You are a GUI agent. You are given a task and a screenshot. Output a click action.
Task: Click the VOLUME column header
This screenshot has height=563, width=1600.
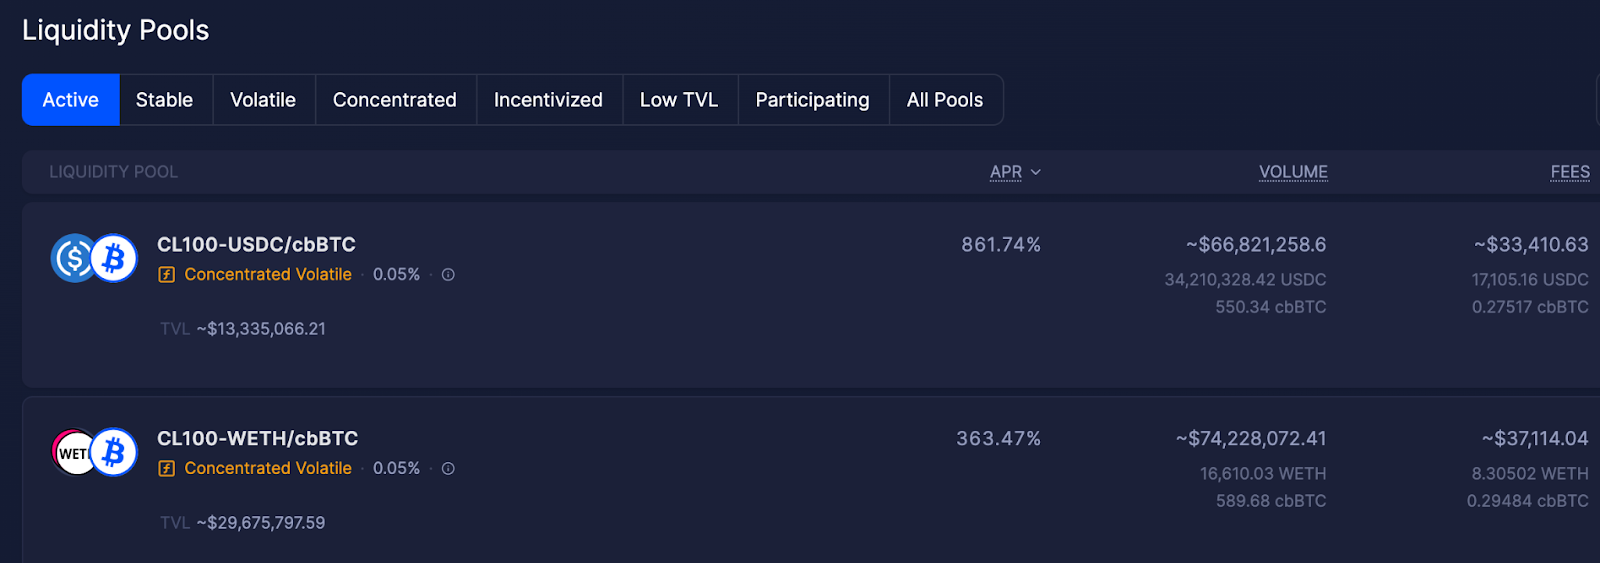(x=1293, y=172)
